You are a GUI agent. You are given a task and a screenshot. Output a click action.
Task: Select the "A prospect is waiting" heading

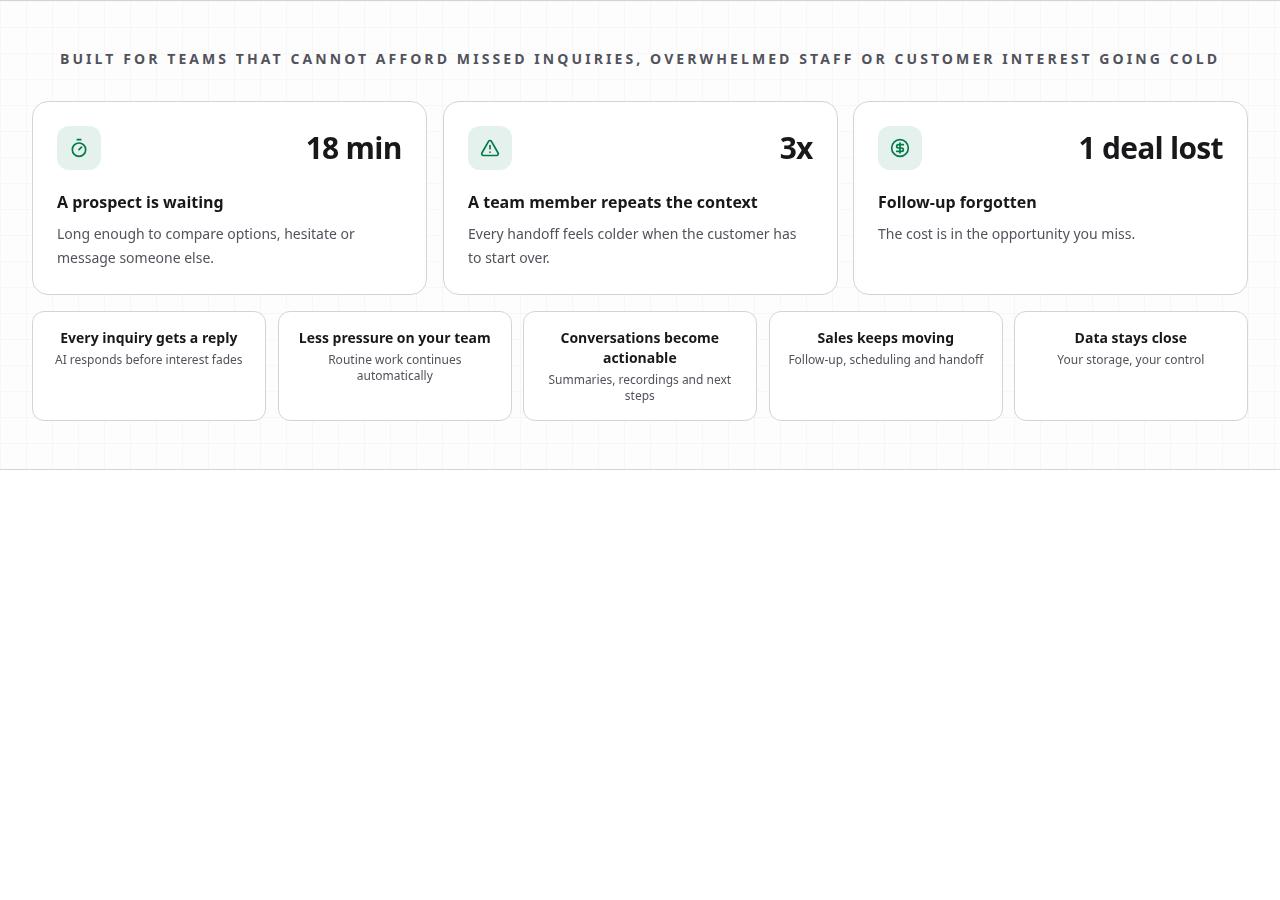click(x=140, y=202)
